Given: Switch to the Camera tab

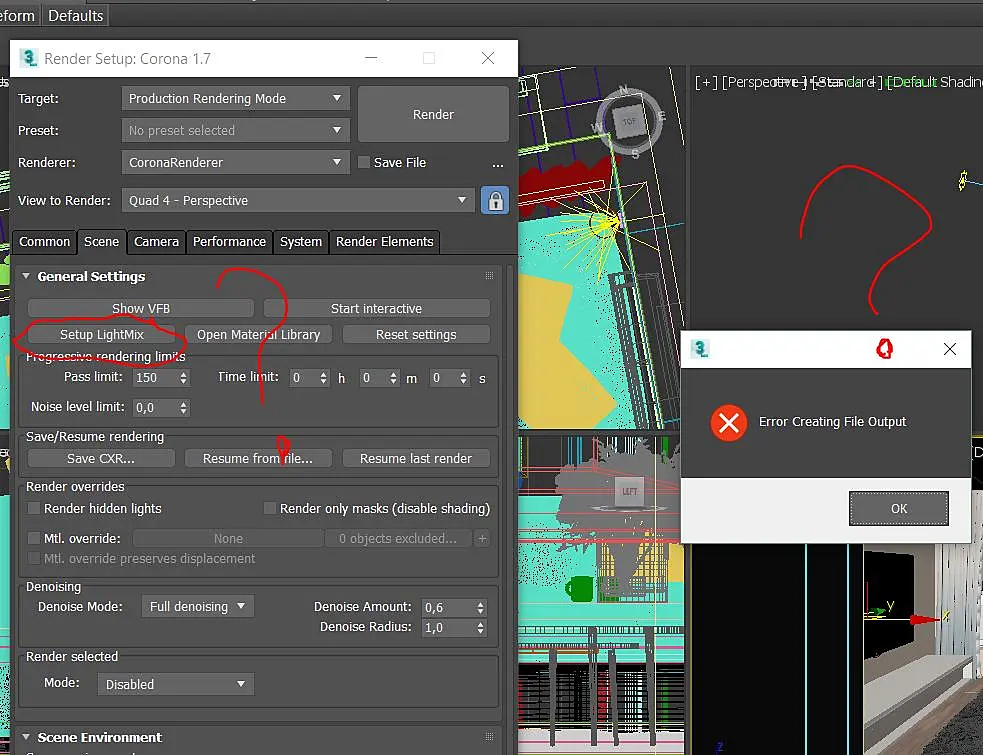Looking at the screenshot, I should 156,242.
